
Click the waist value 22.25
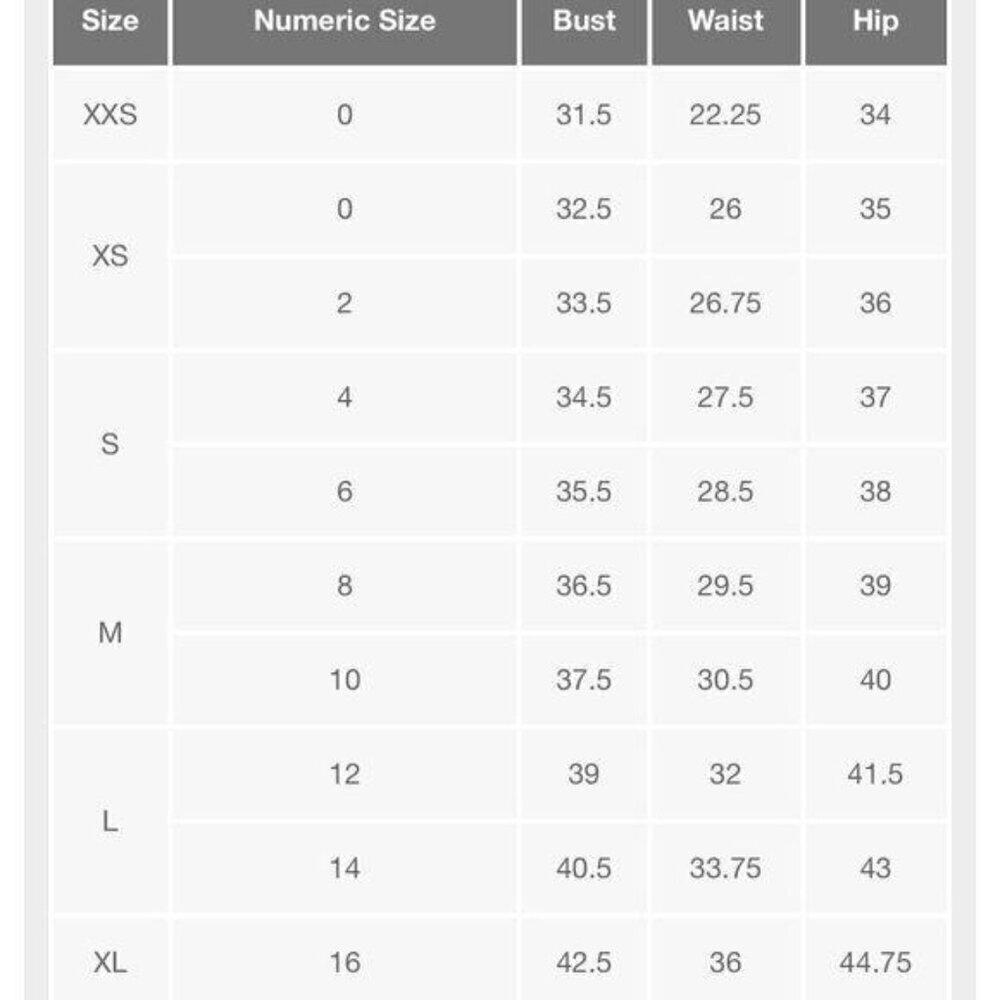coord(726,115)
